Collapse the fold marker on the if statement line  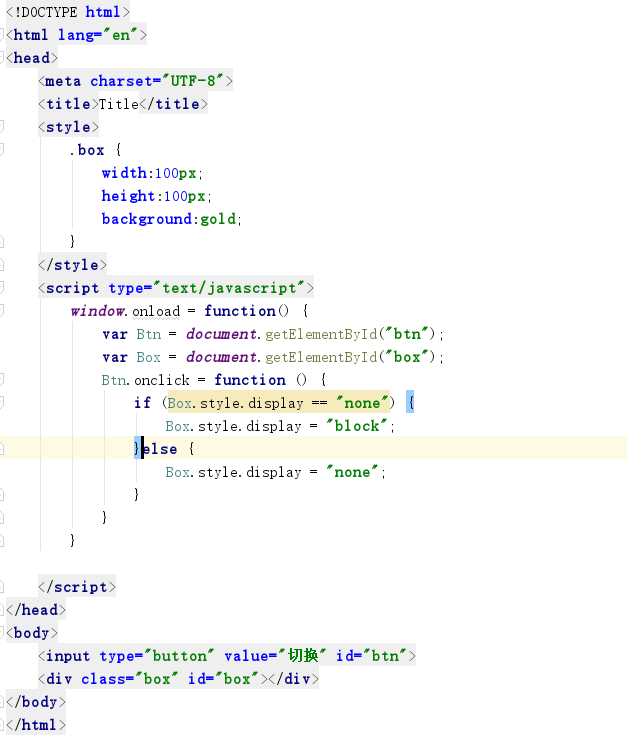[x=1, y=403]
